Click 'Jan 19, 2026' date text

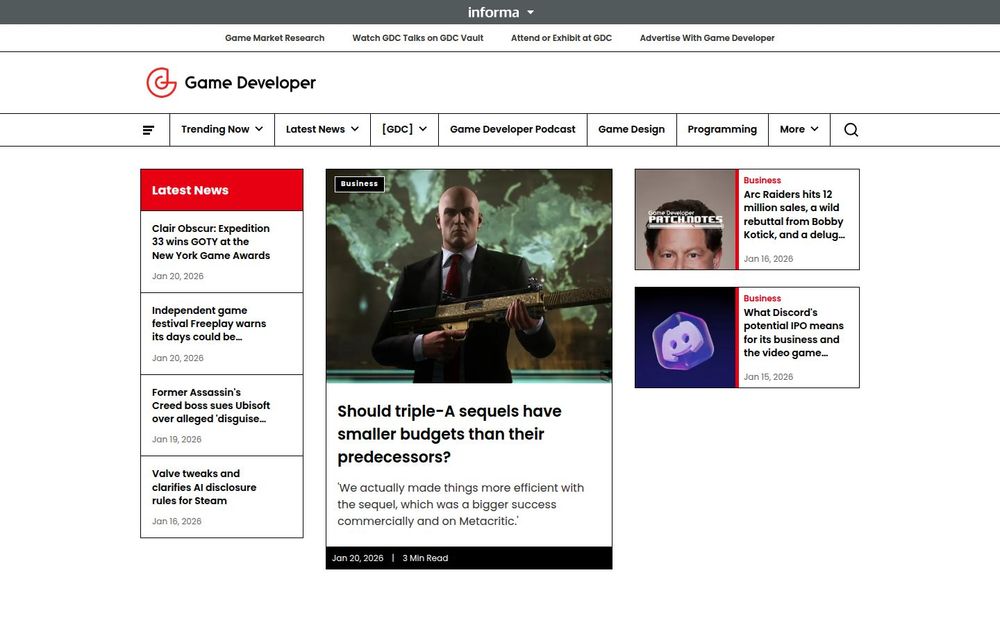coord(177,439)
